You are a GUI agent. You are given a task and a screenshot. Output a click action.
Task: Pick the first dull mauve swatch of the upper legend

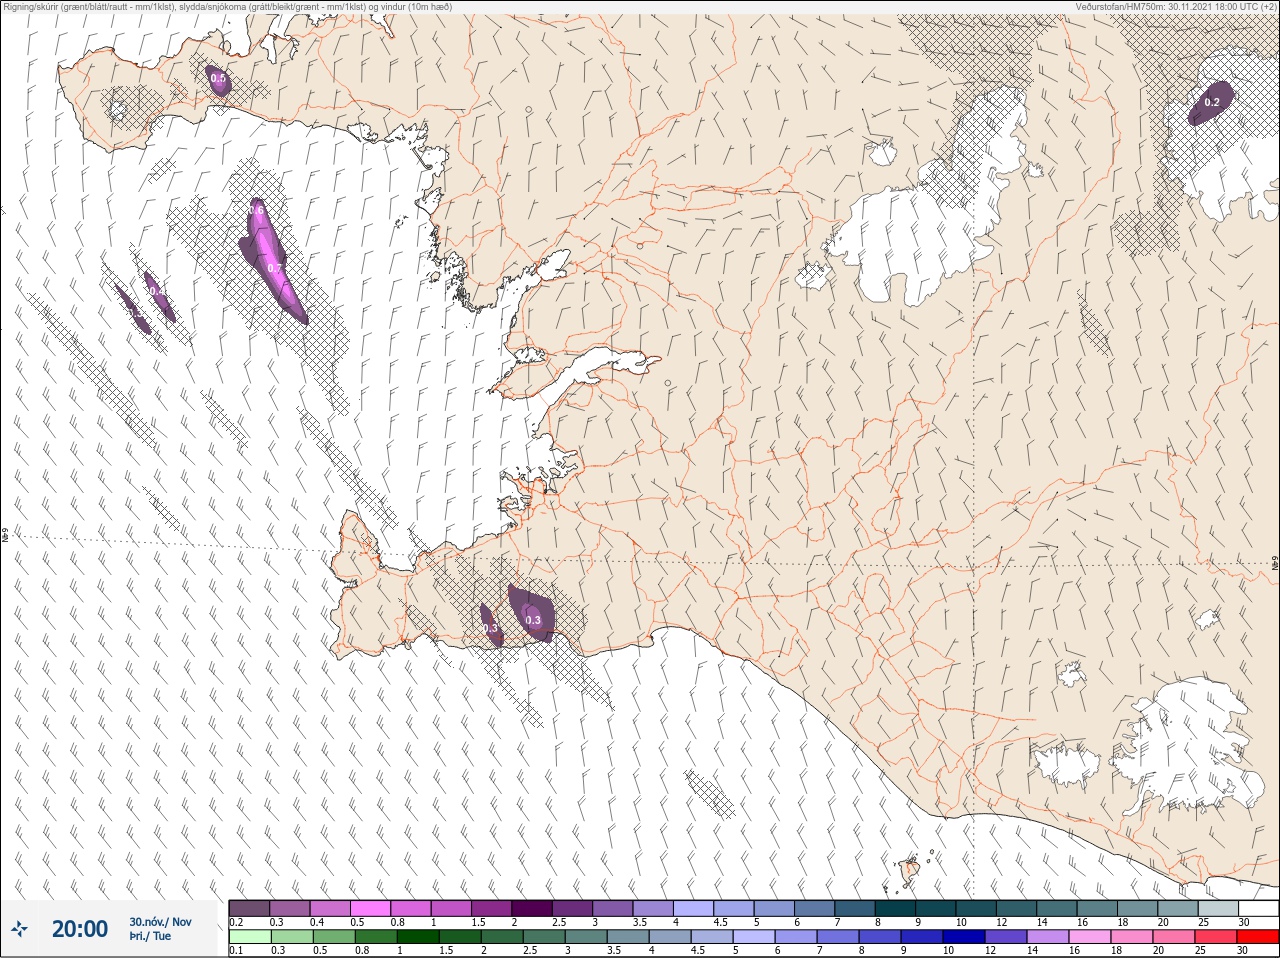pos(250,908)
